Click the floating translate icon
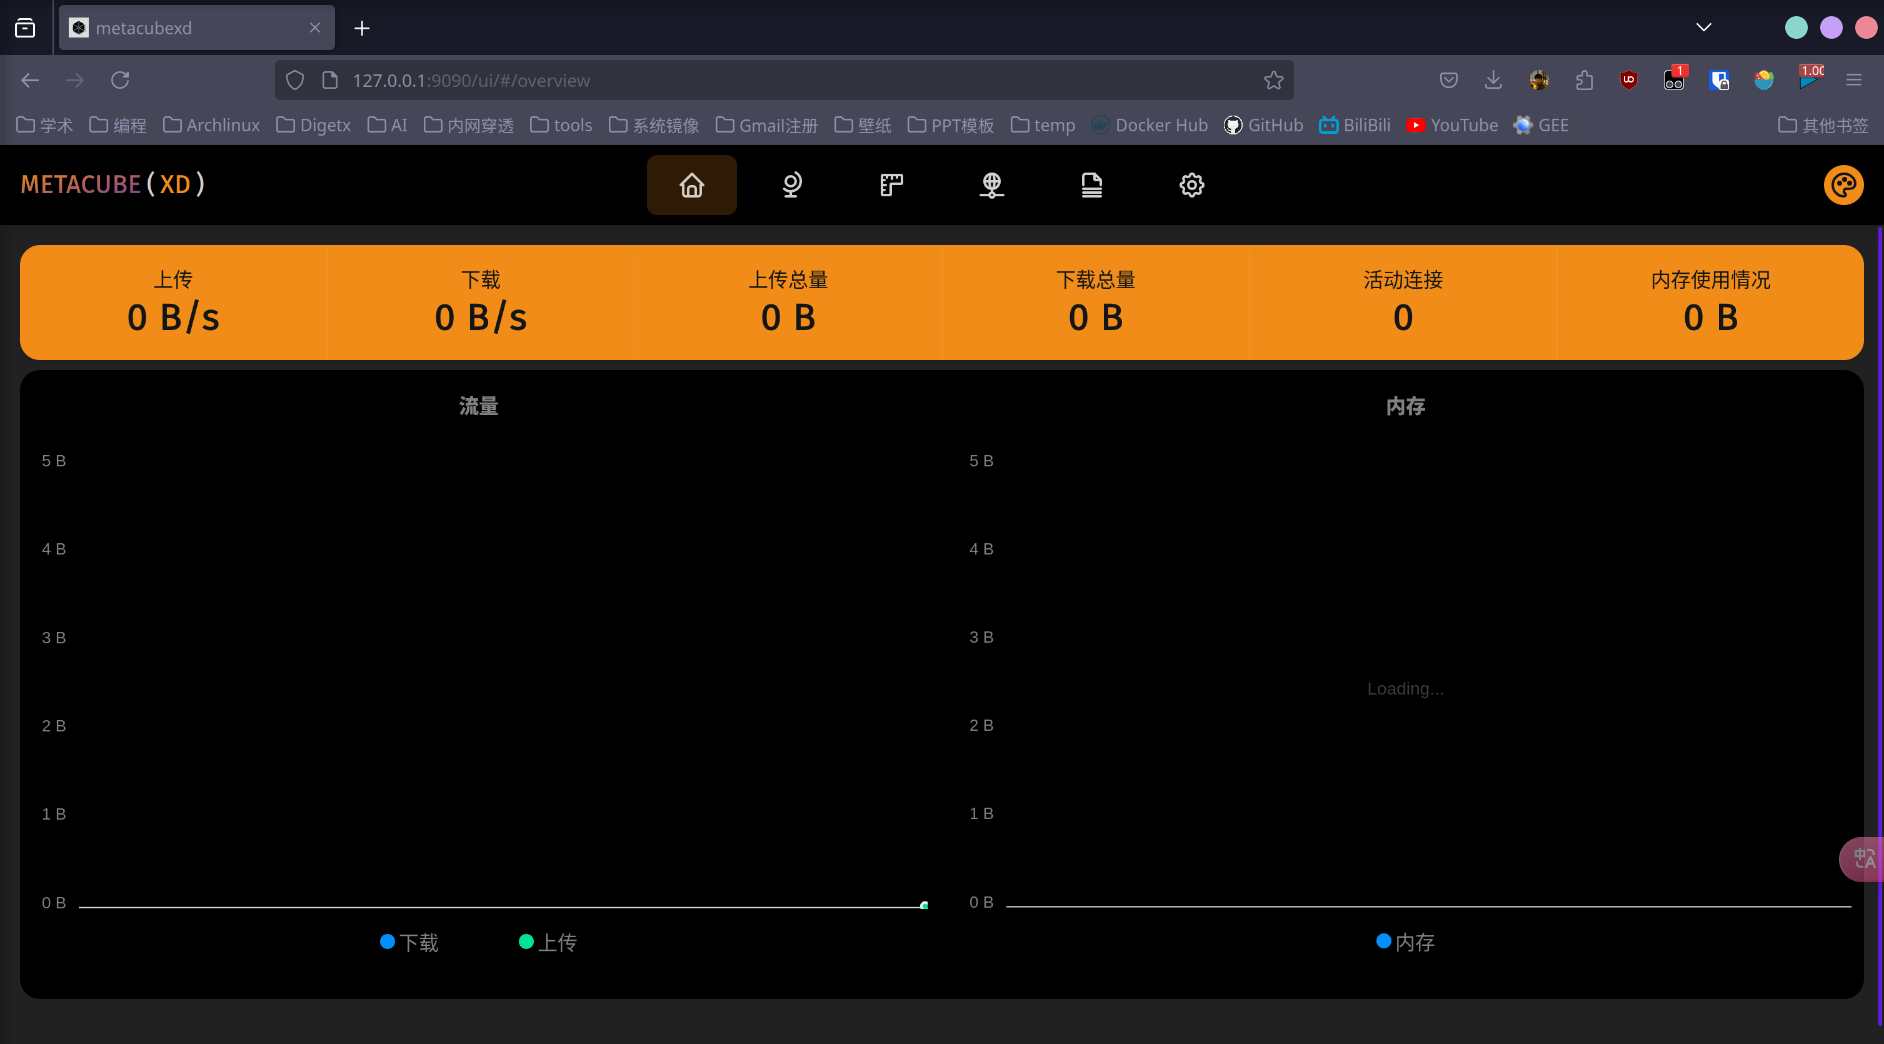The image size is (1884, 1044). (x=1863, y=859)
